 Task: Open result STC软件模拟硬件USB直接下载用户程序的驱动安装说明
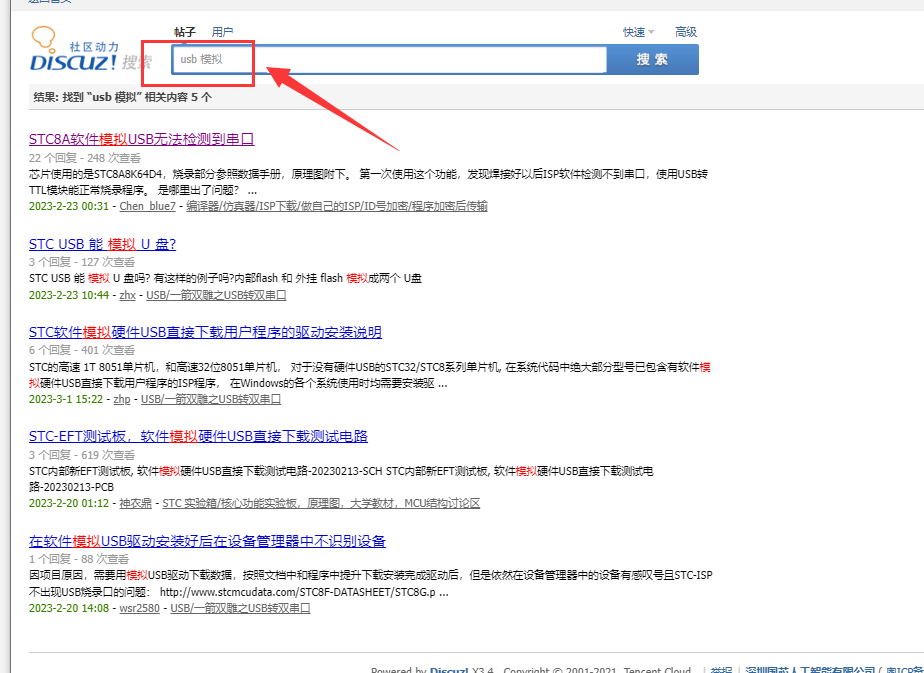205,332
